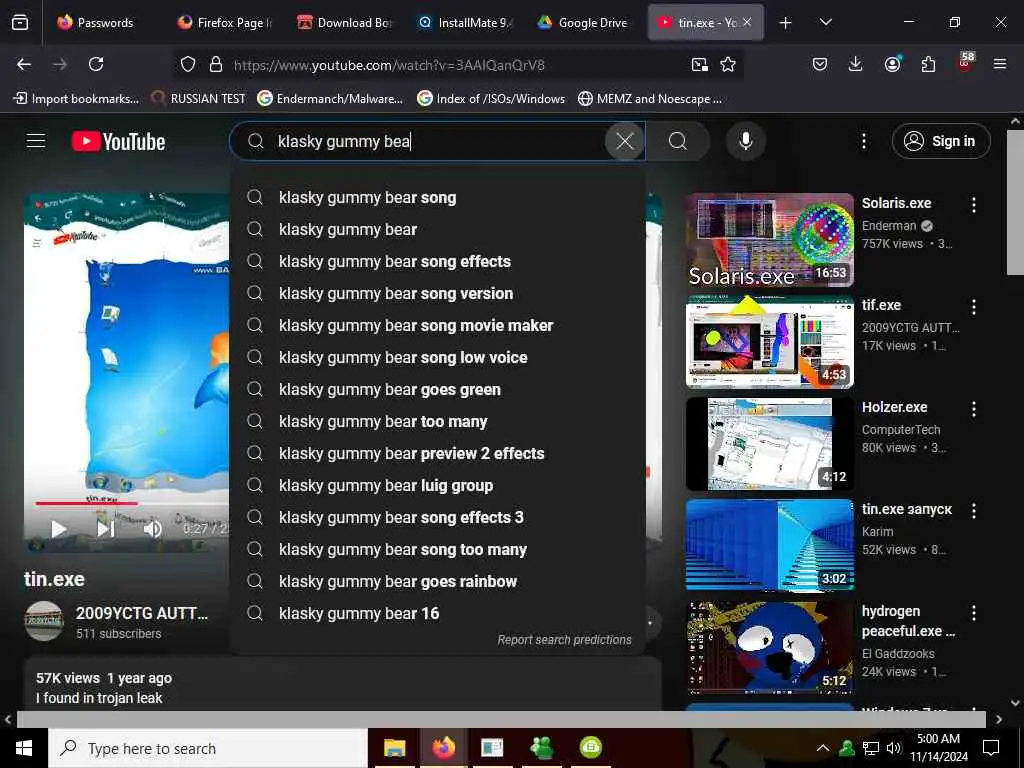Select suggestion klasky gummy bear 16

[437, 613]
